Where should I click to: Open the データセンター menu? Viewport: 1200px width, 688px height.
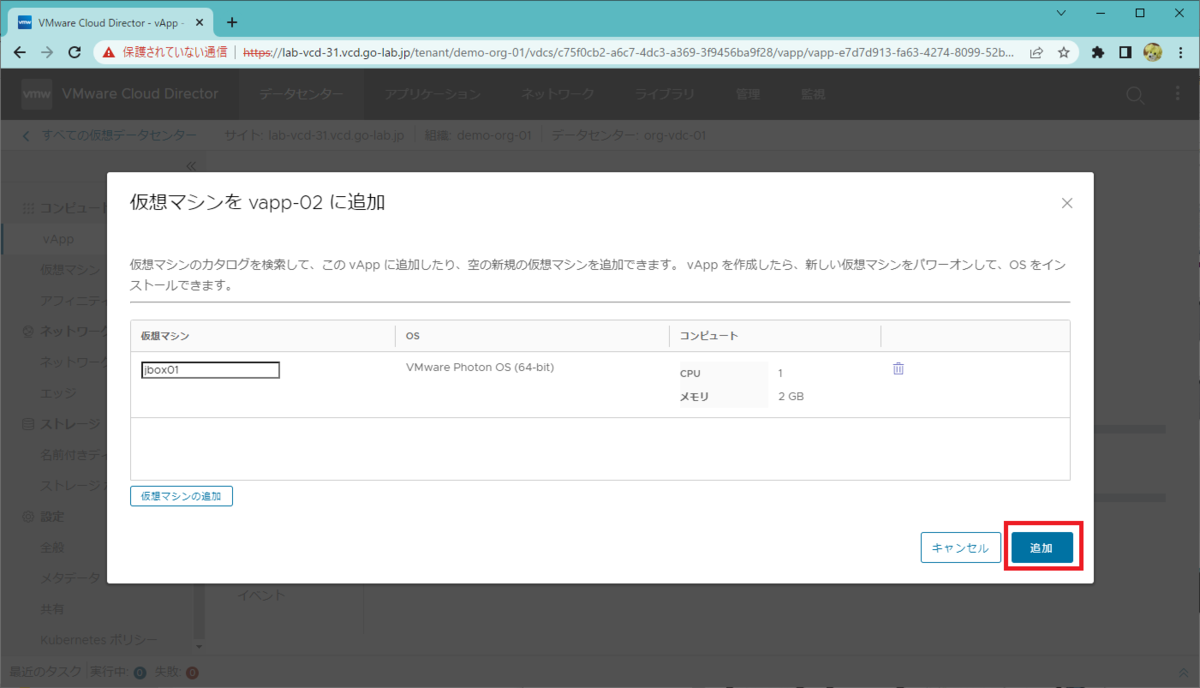[300, 94]
